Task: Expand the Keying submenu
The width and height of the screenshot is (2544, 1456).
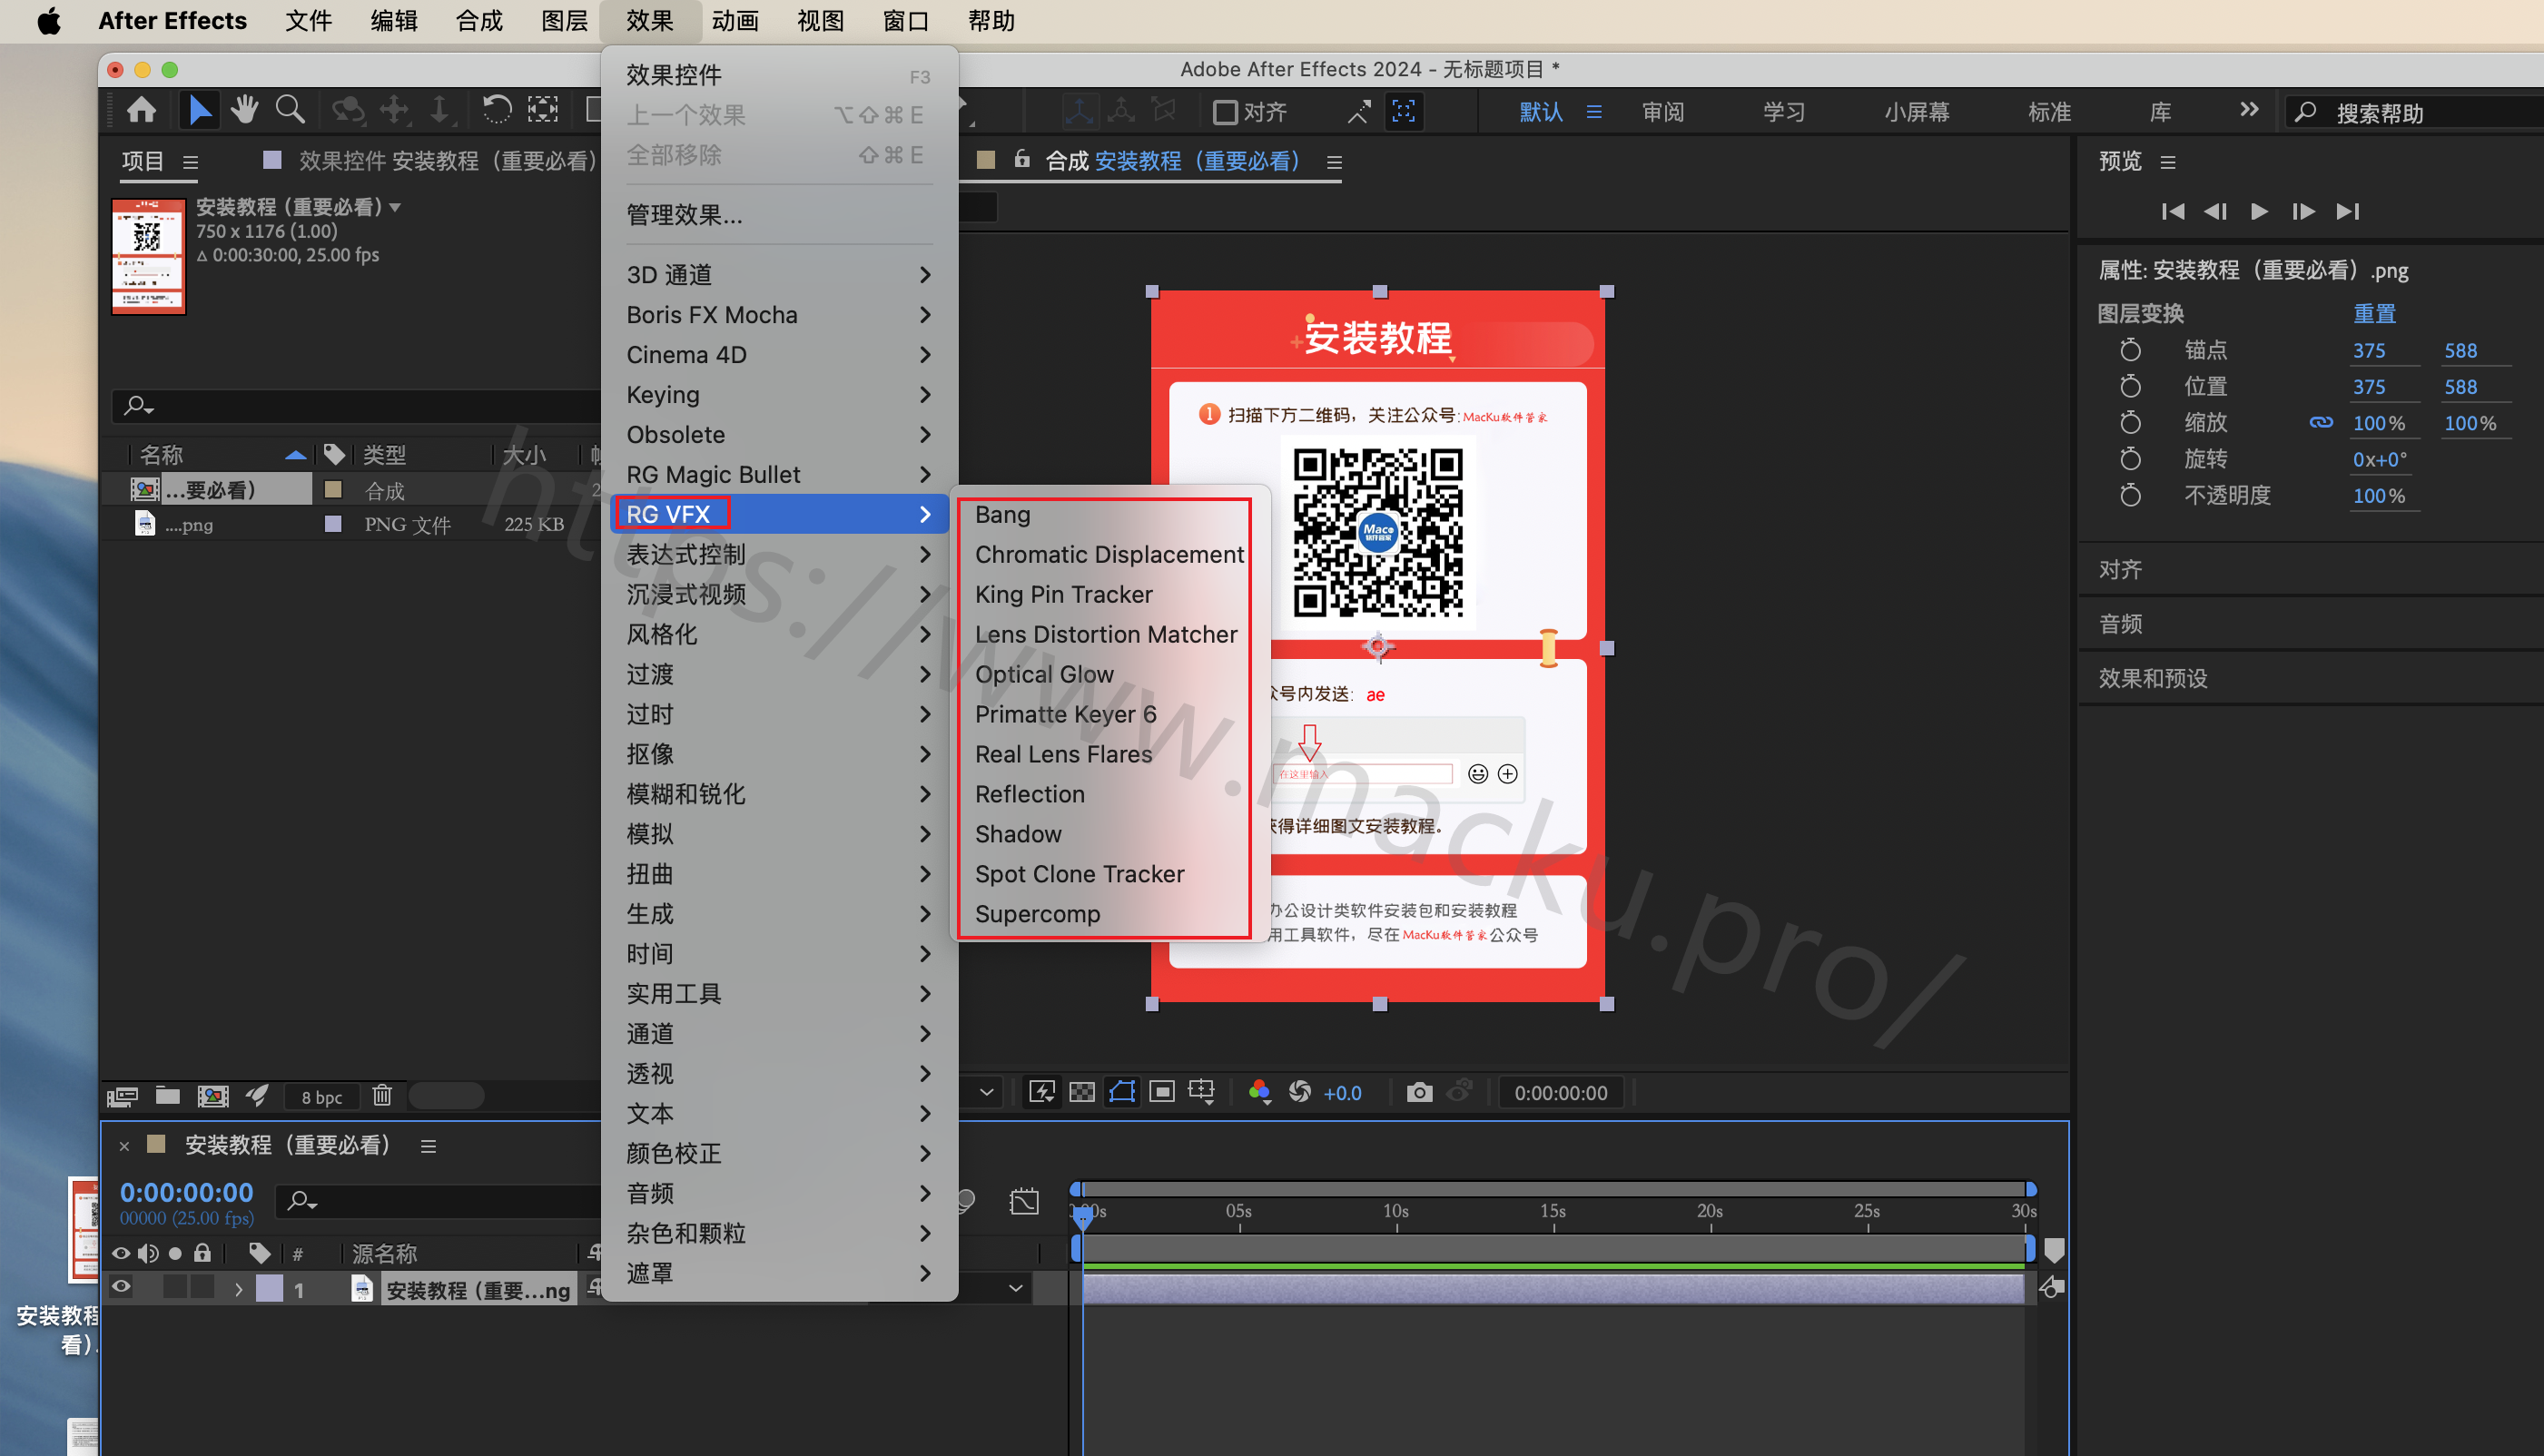Action: click(x=778, y=394)
